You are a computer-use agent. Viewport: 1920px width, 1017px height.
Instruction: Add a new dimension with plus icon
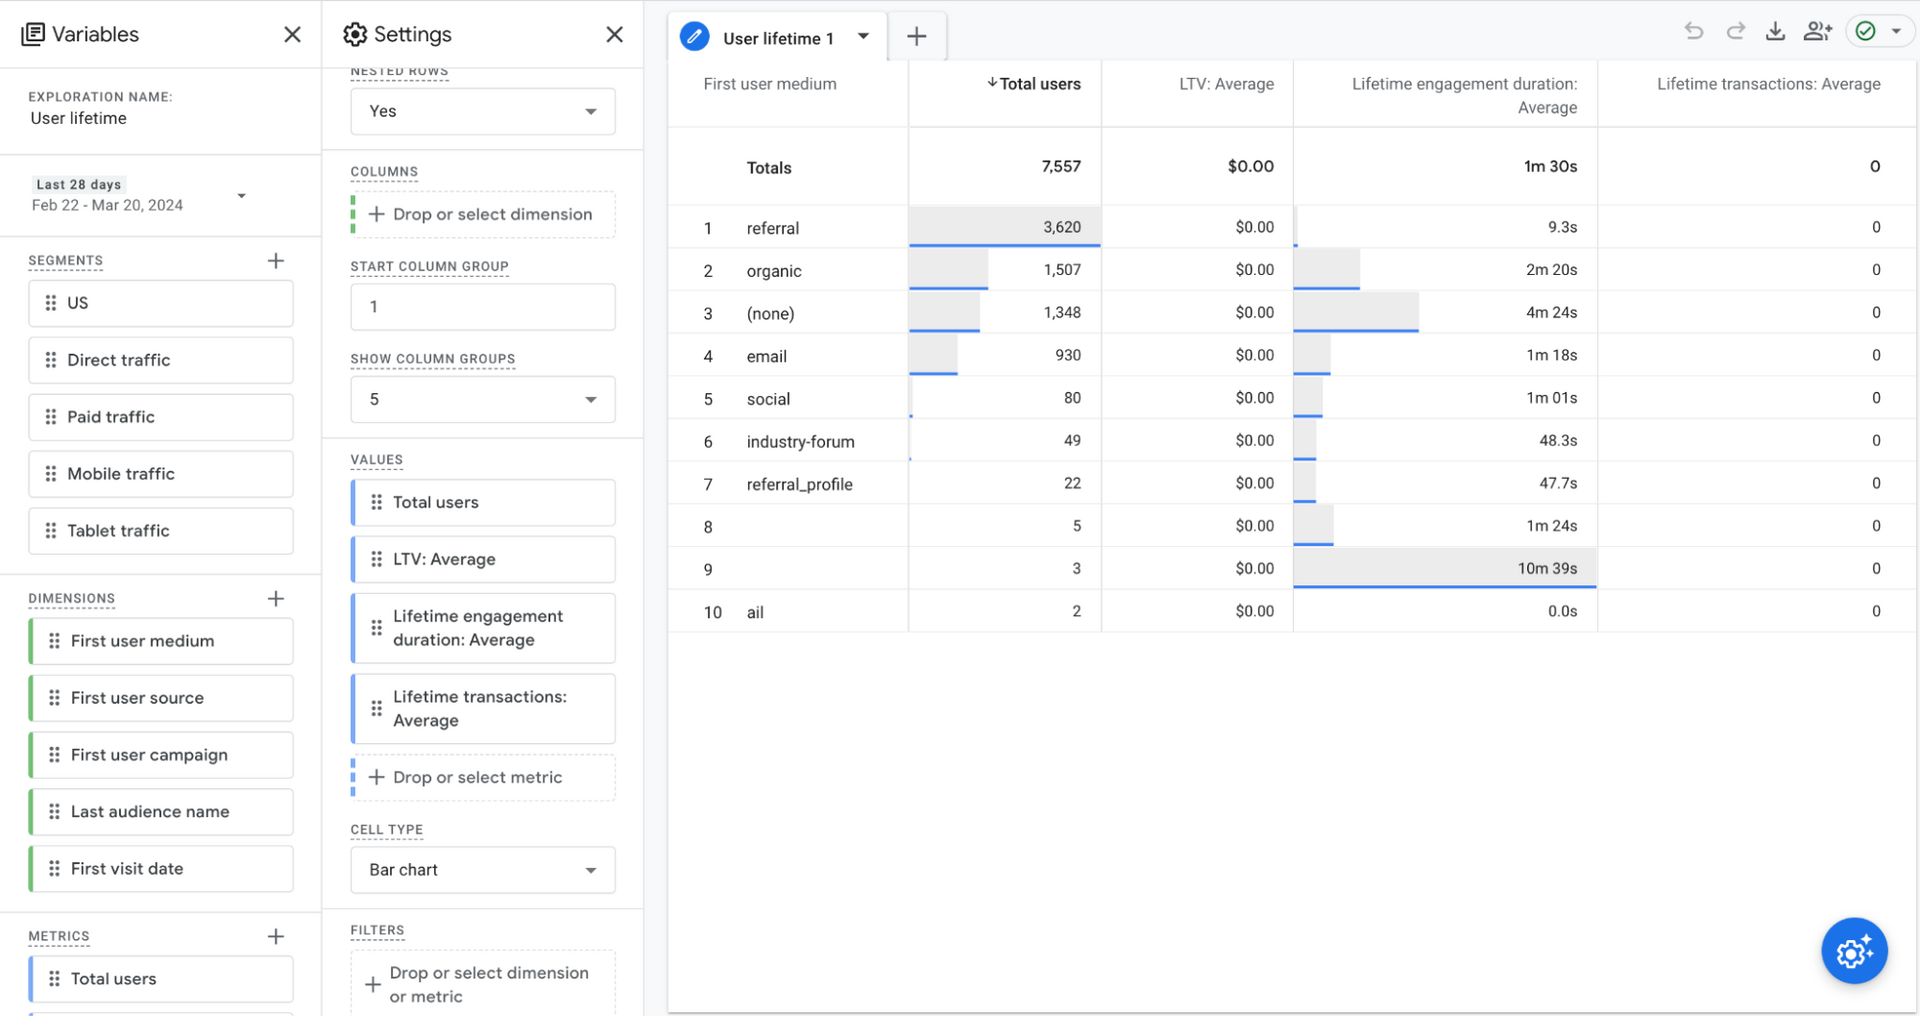[276, 599]
